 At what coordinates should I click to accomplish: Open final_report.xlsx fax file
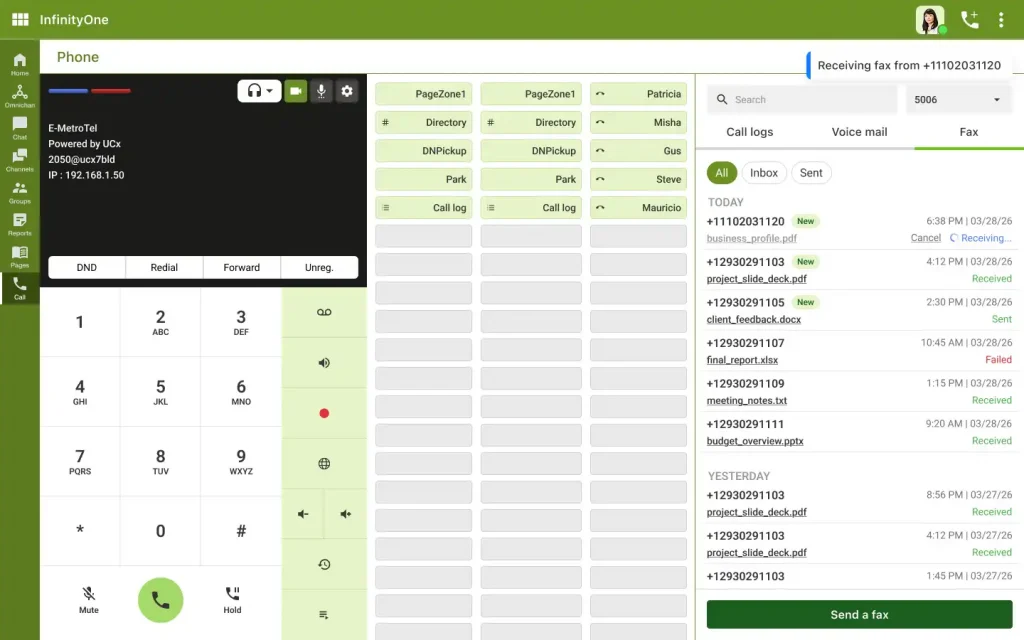pyautogui.click(x=742, y=360)
